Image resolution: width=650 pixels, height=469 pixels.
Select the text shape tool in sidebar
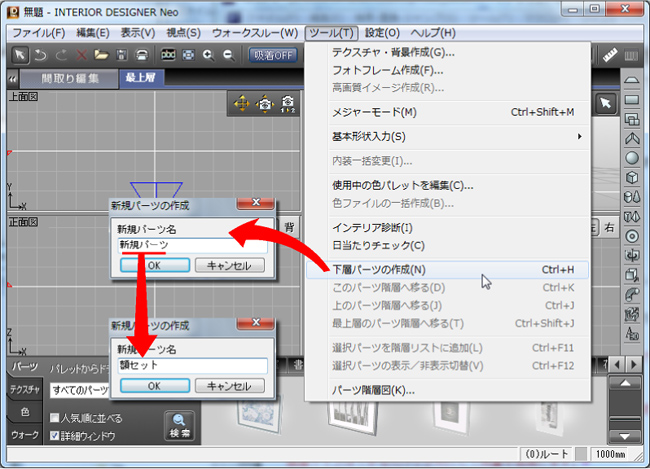pos(633,332)
